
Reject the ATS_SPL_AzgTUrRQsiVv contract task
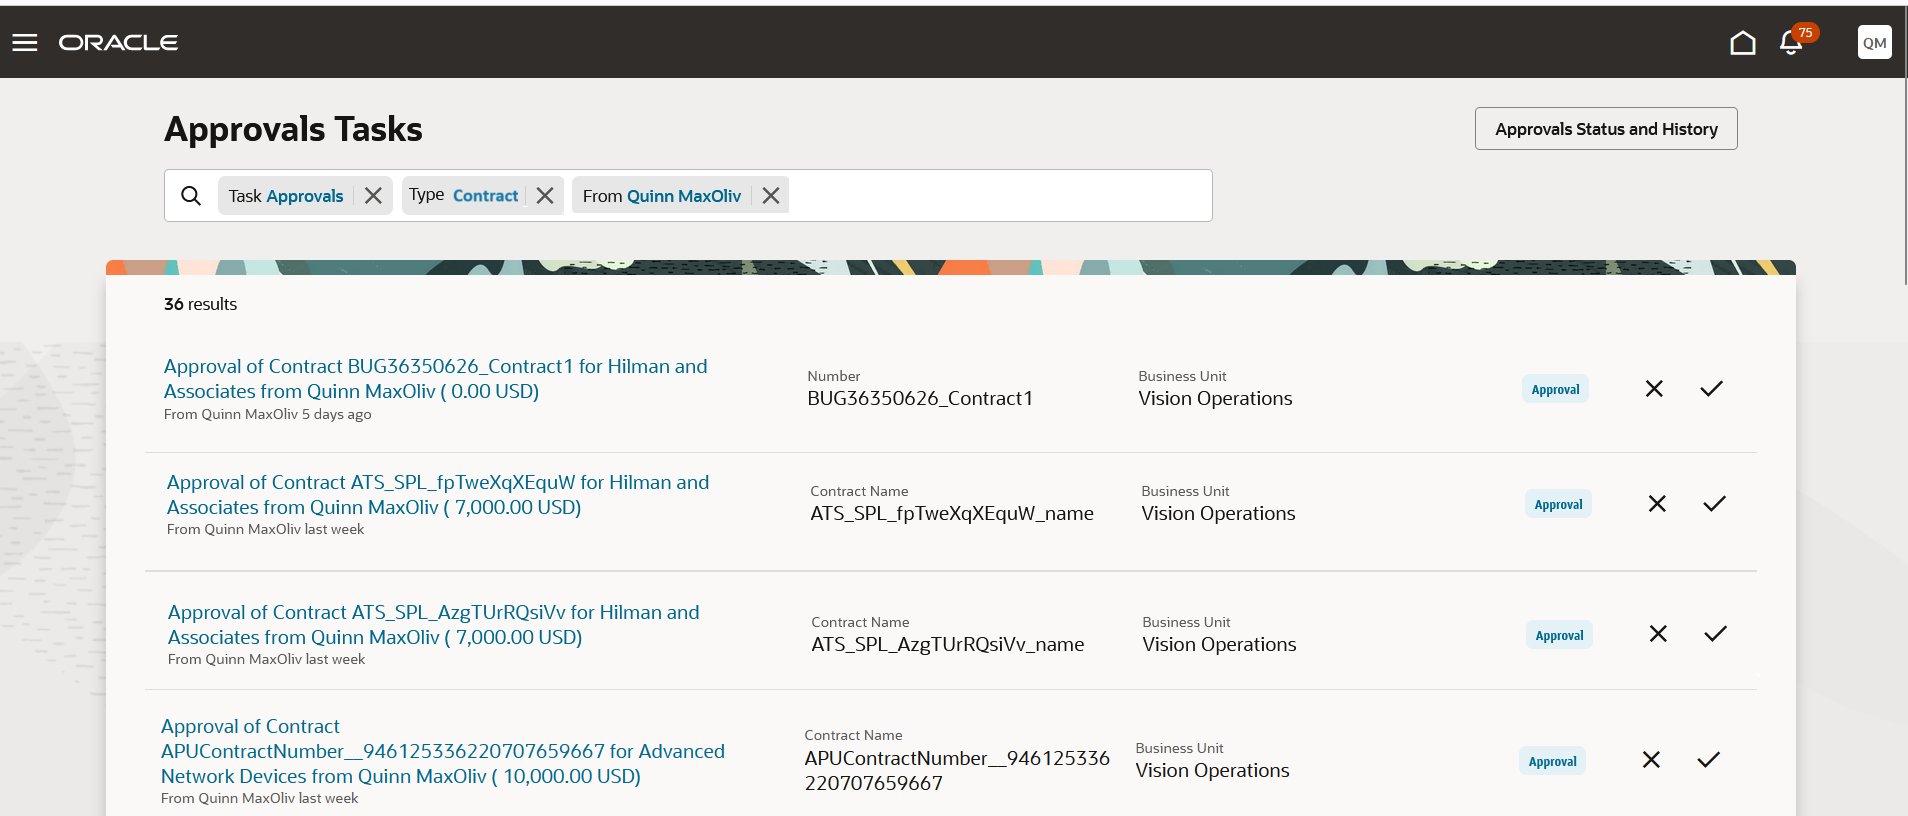click(1658, 633)
